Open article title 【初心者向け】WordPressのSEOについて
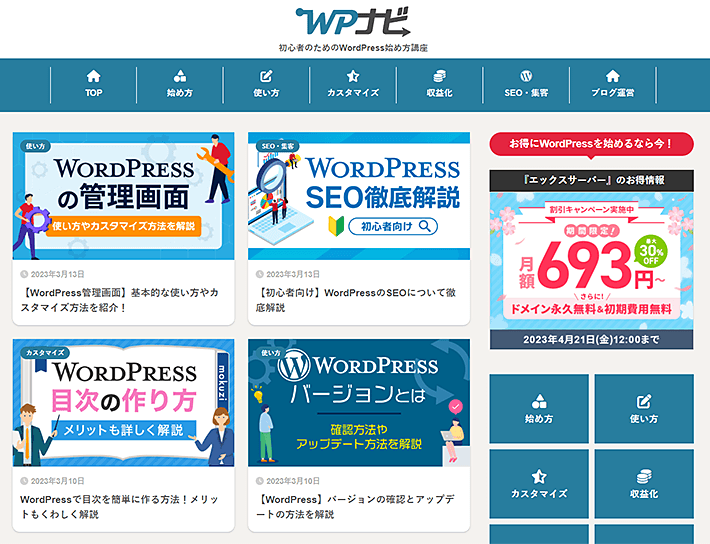 356,300
